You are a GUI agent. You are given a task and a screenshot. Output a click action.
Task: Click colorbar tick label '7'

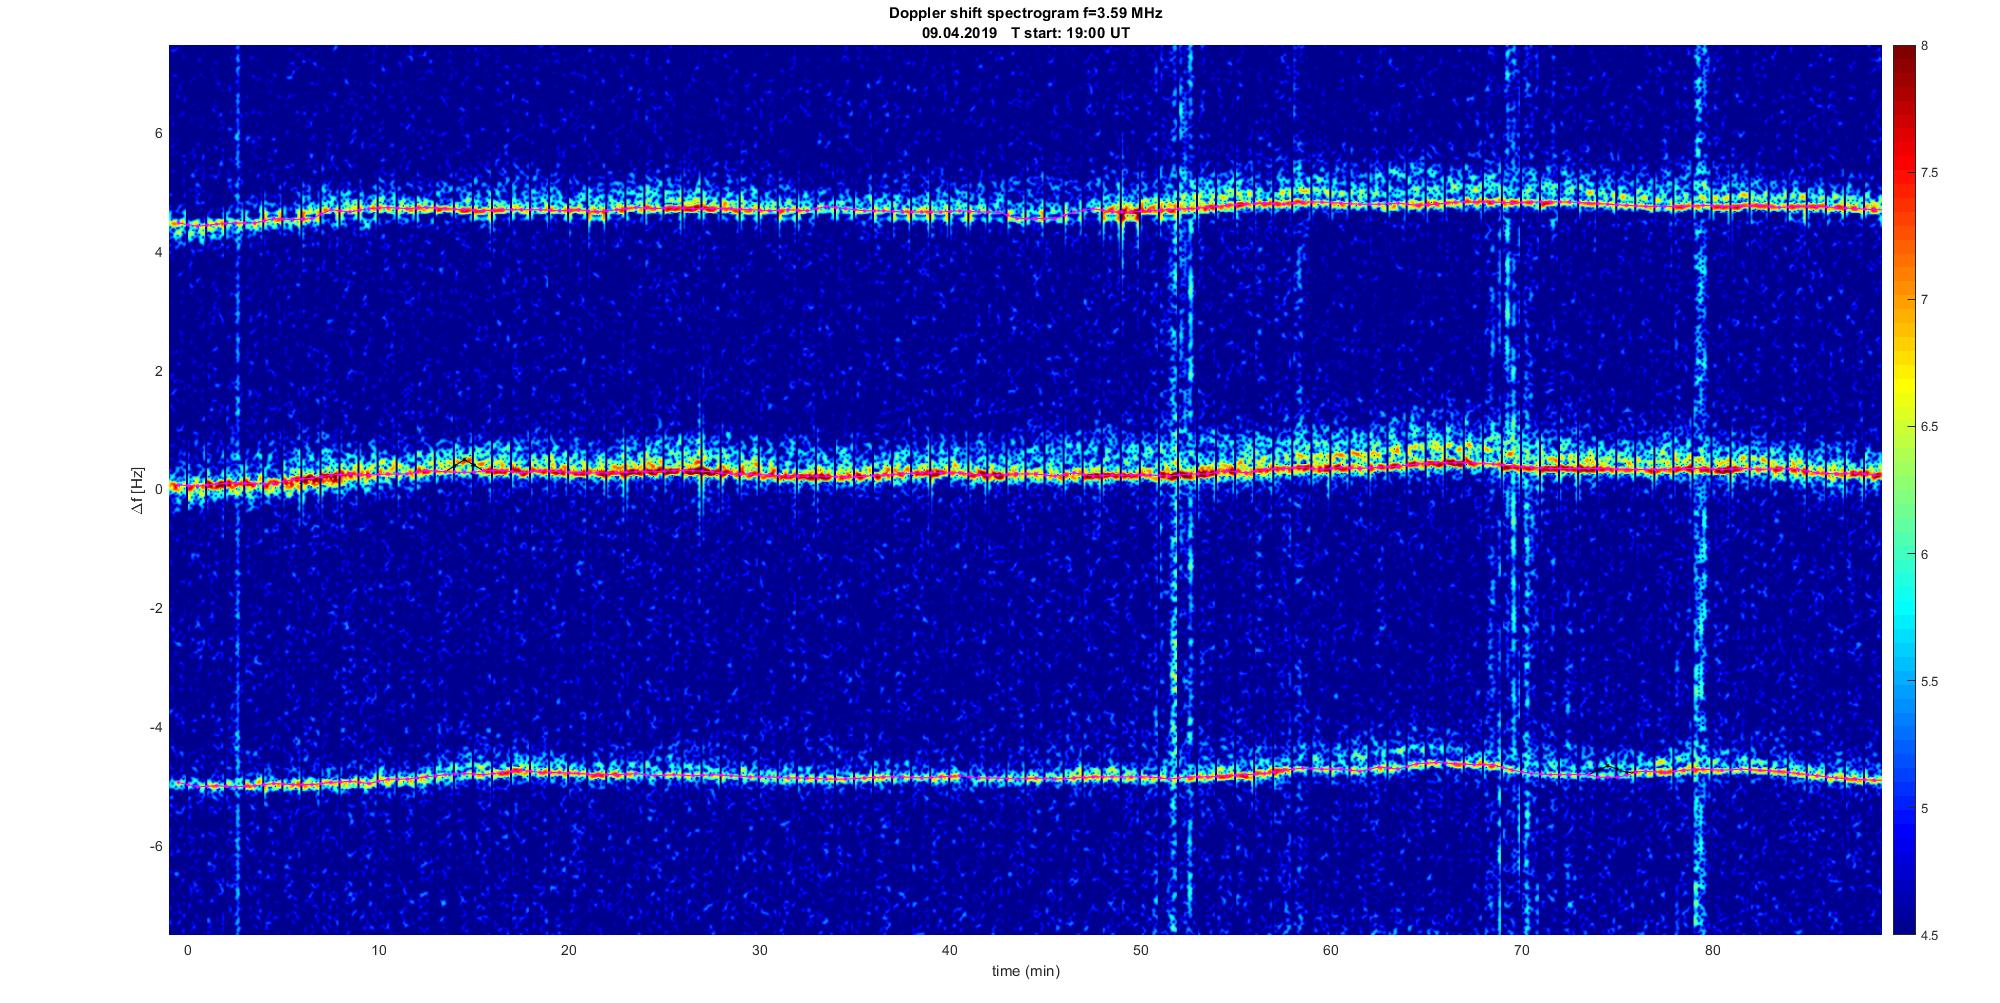point(1925,300)
